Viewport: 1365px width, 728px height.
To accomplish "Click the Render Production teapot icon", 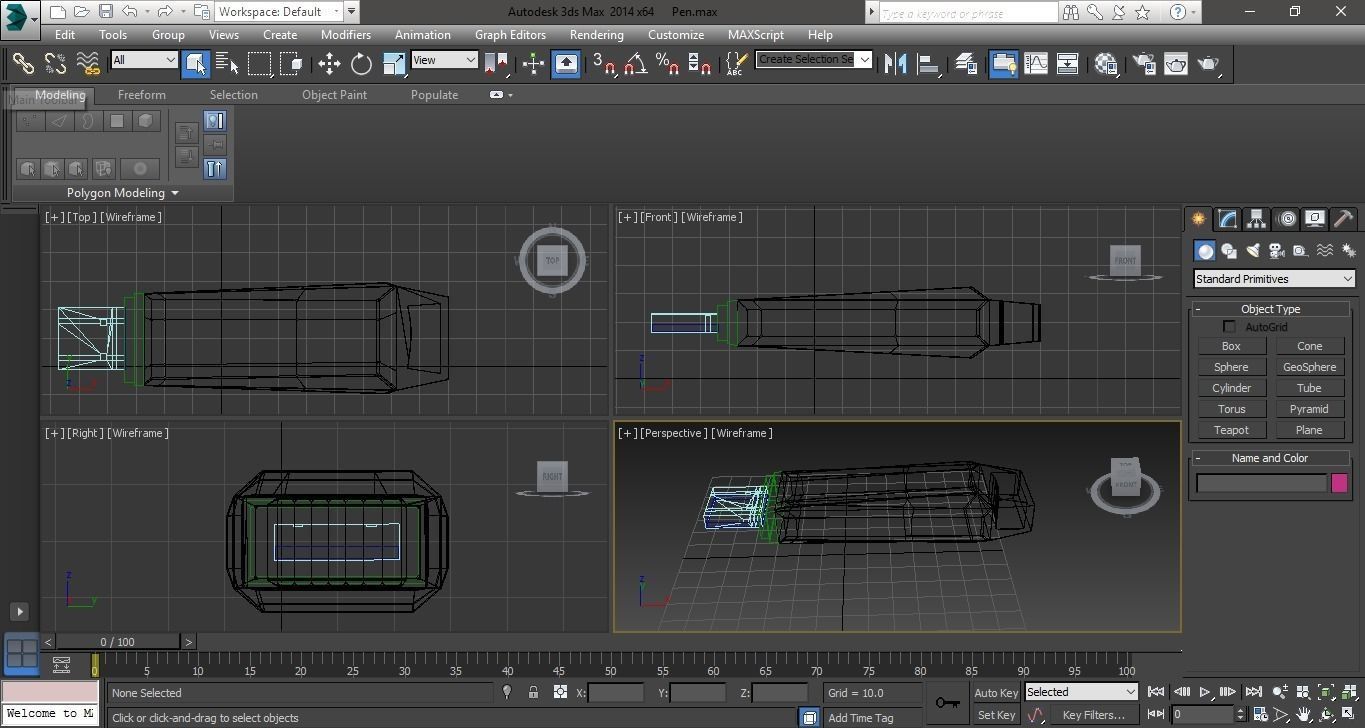I will coord(1209,63).
